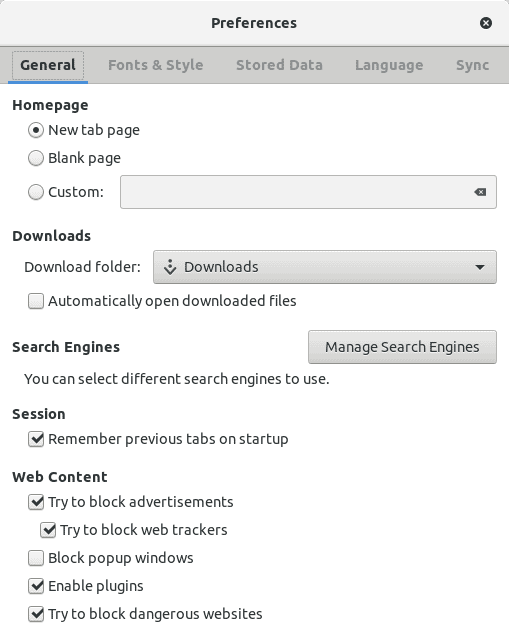Click the Manage Search Engines button
The width and height of the screenshot is (509, 644).
(402, 347)
